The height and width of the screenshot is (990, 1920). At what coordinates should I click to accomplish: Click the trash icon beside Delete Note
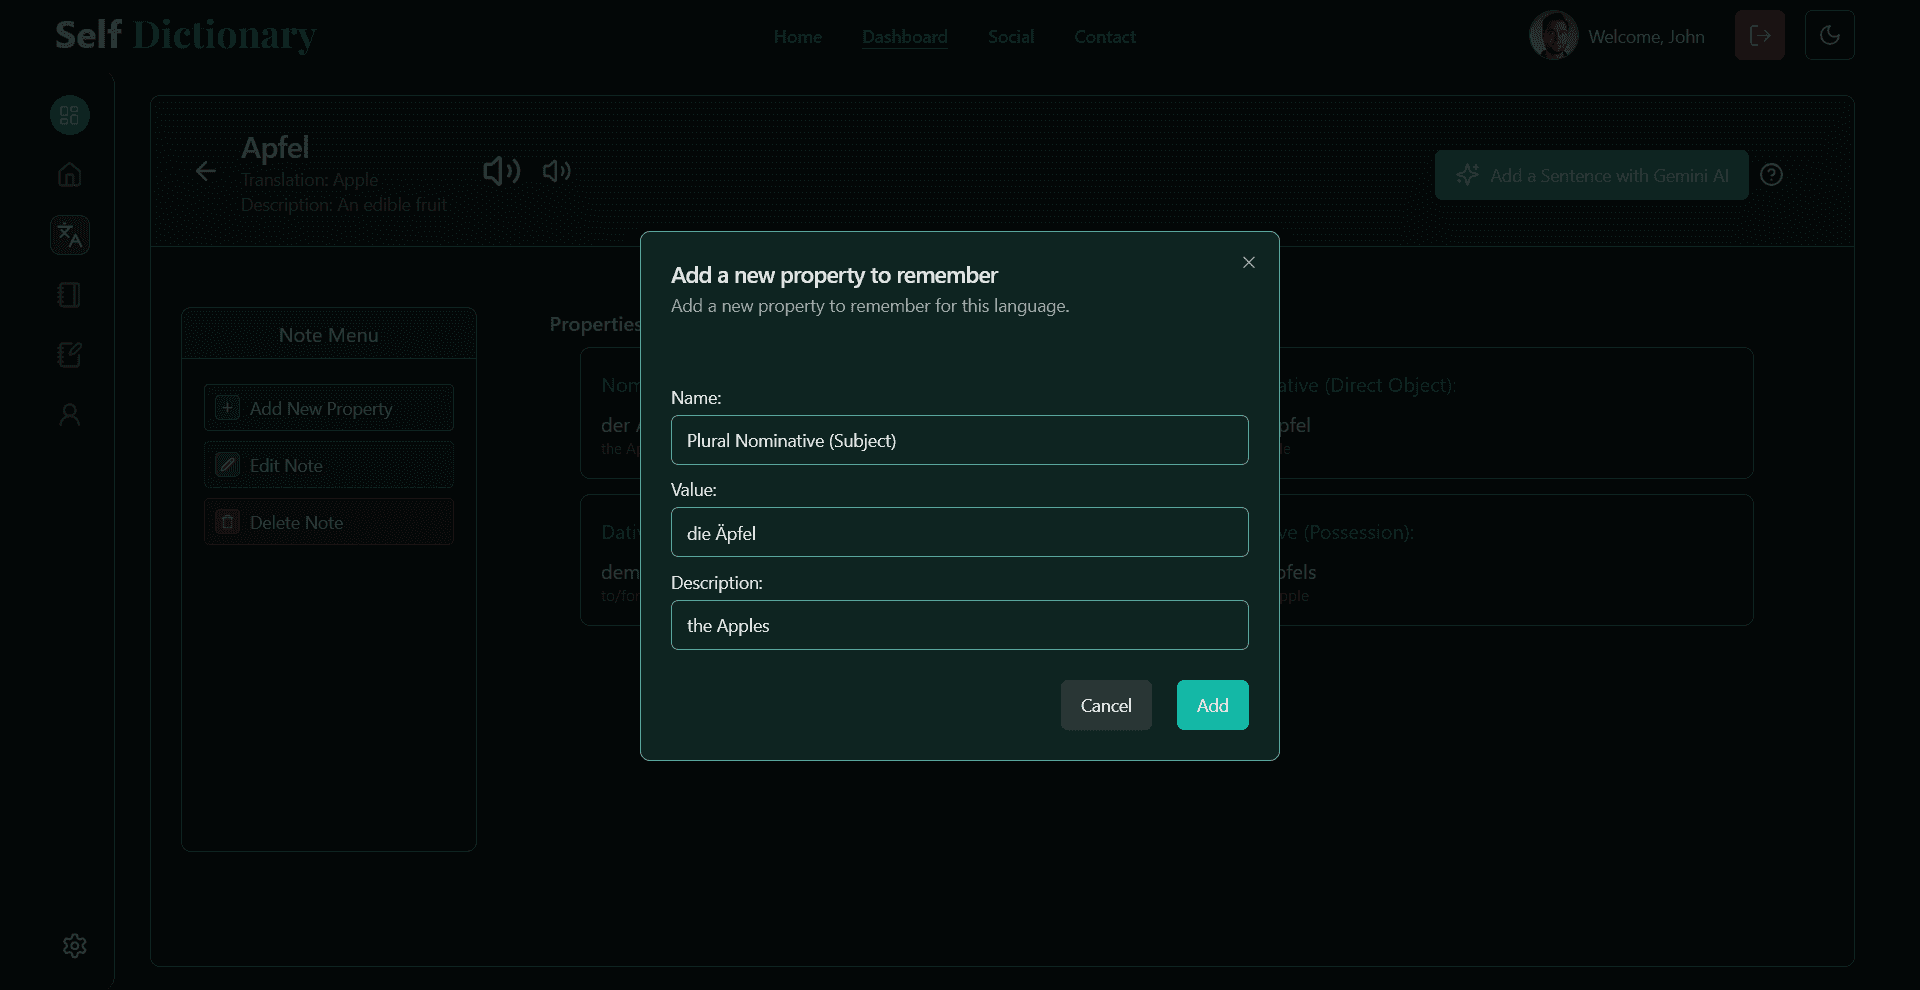coord(228,522)
